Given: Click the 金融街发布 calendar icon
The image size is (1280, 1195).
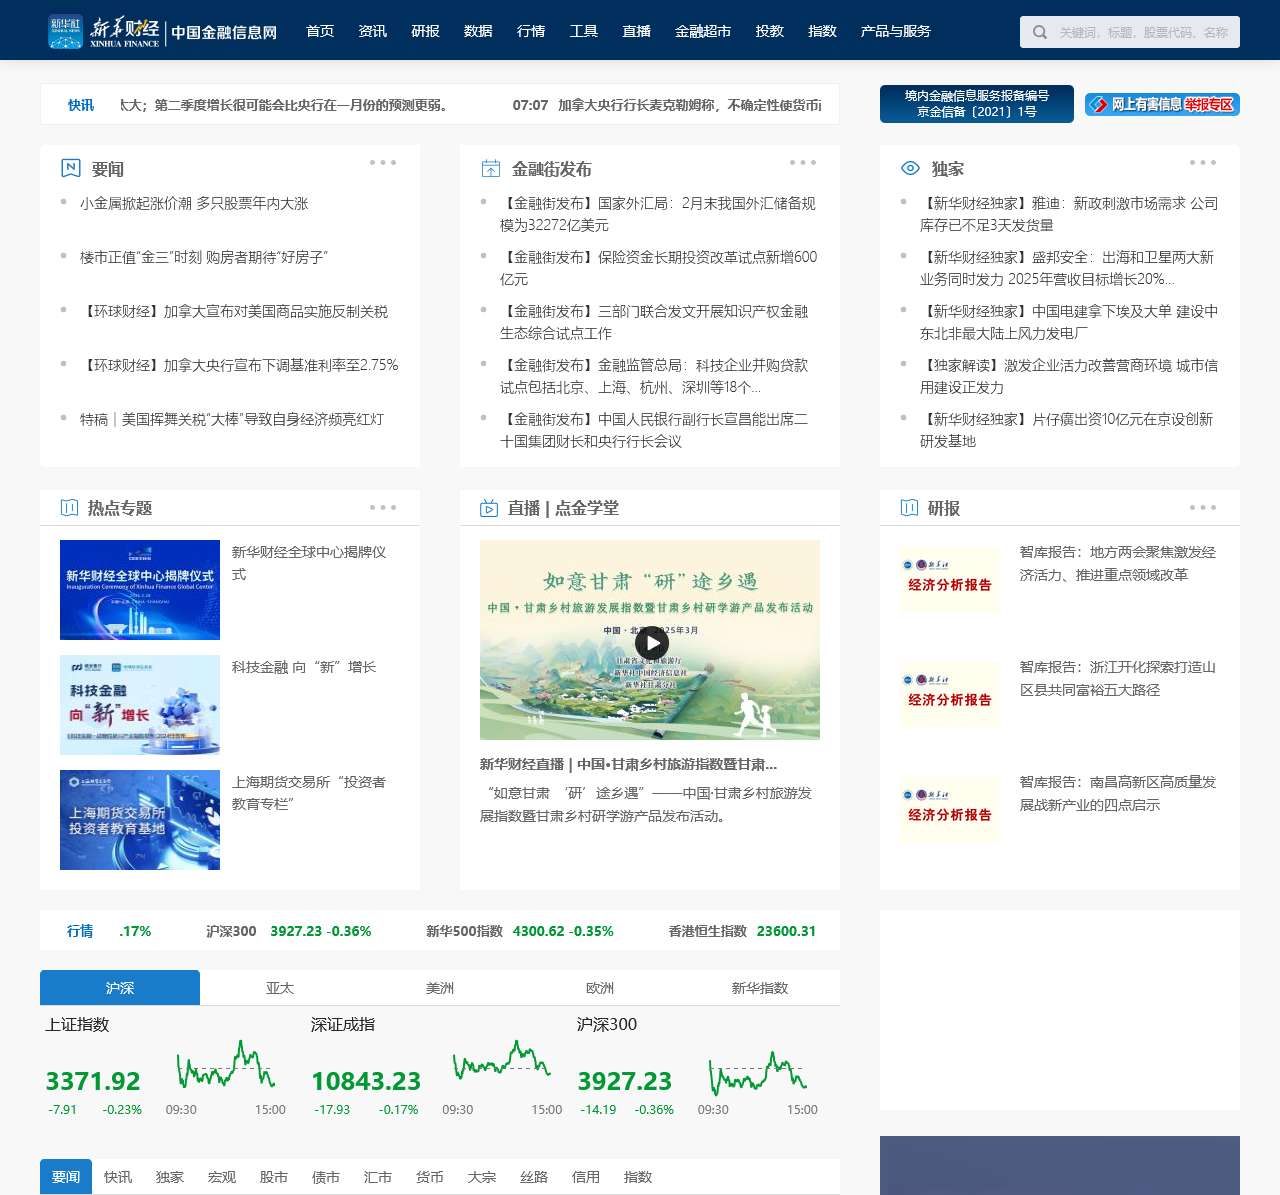Looking at the screenshot, I should (x=491, y=168).
